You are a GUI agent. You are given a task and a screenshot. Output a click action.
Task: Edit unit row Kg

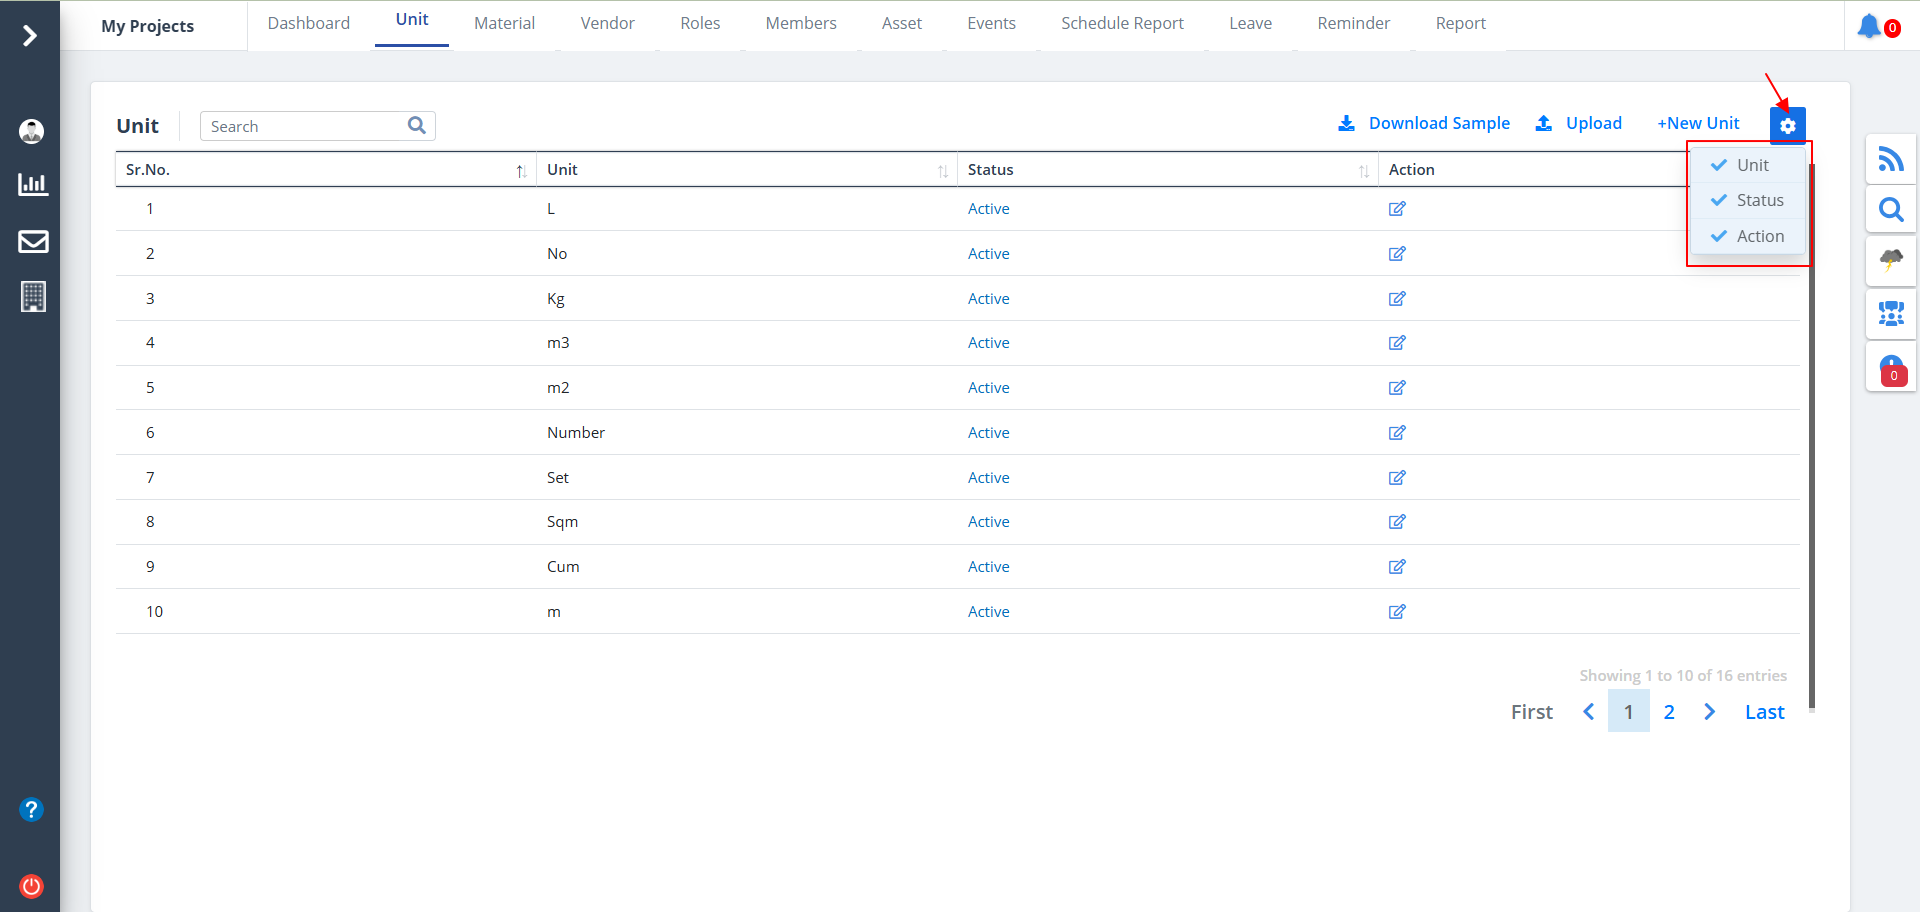click(x=1397, y=298)
